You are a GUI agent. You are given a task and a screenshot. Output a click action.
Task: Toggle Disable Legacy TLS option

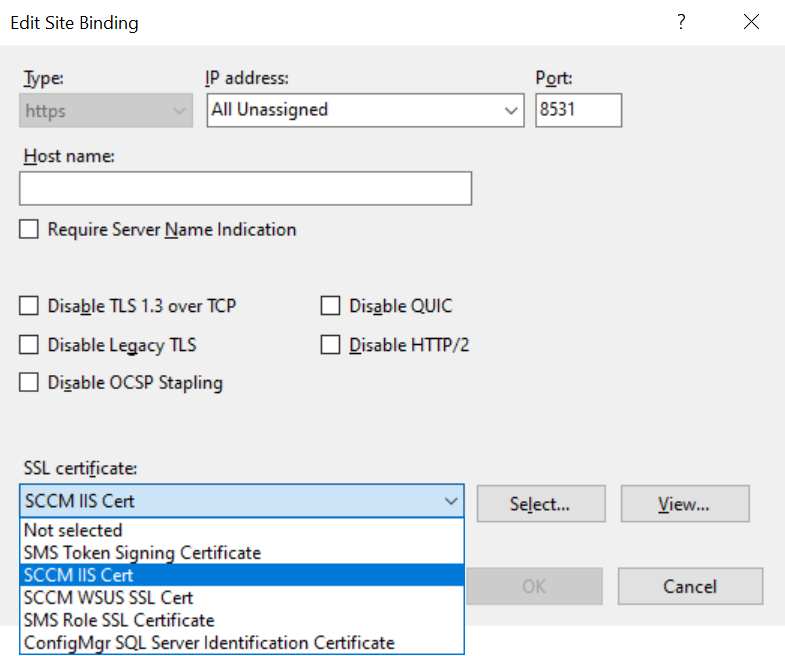click(x=29, y=345)
